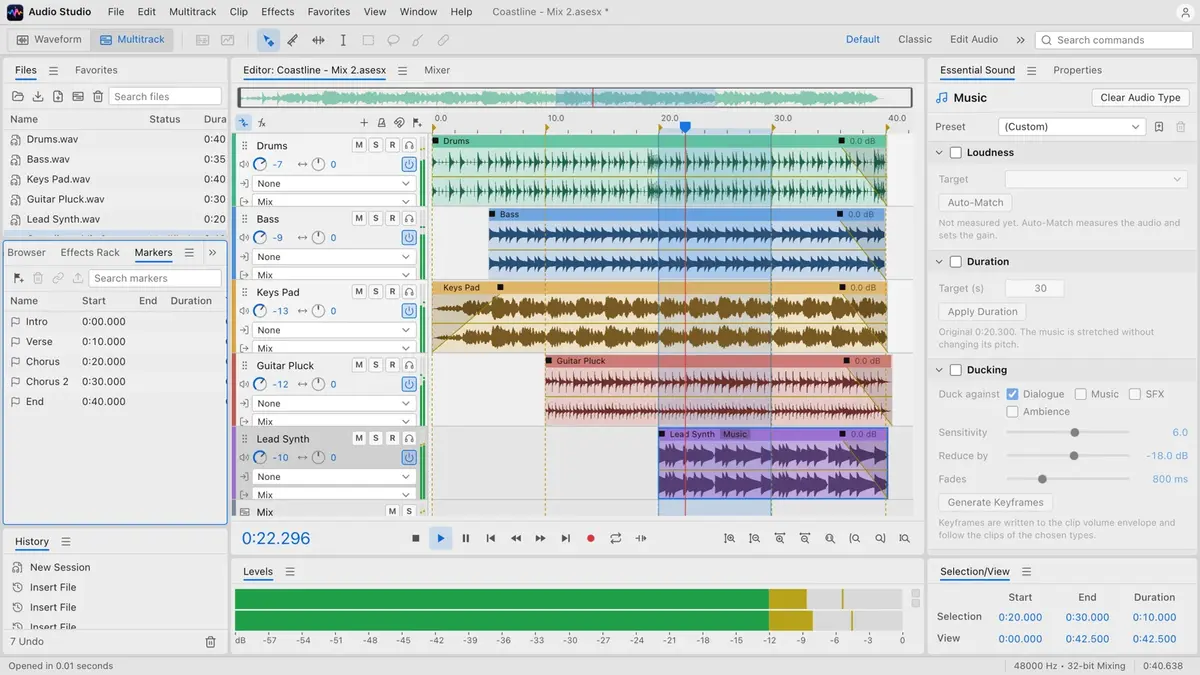Add a track with the plus icon
Viewport: 1200px width, 675px height.
364,123
